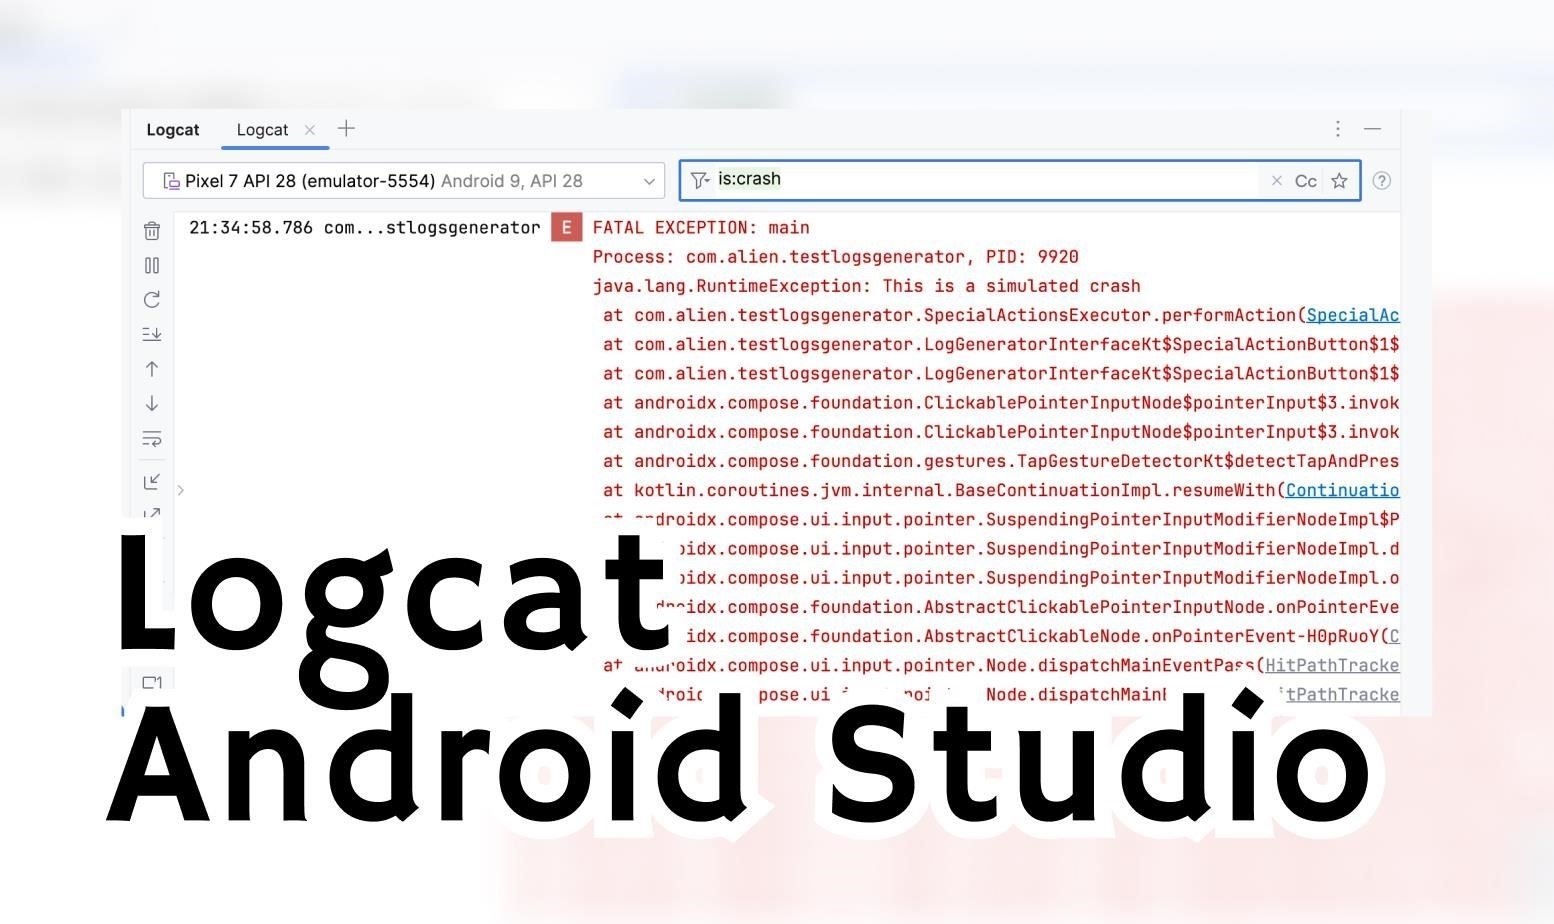The image size is (1554, 924).
Task: Open the Logcat panel options menu
Action: tap(1337, 129)
